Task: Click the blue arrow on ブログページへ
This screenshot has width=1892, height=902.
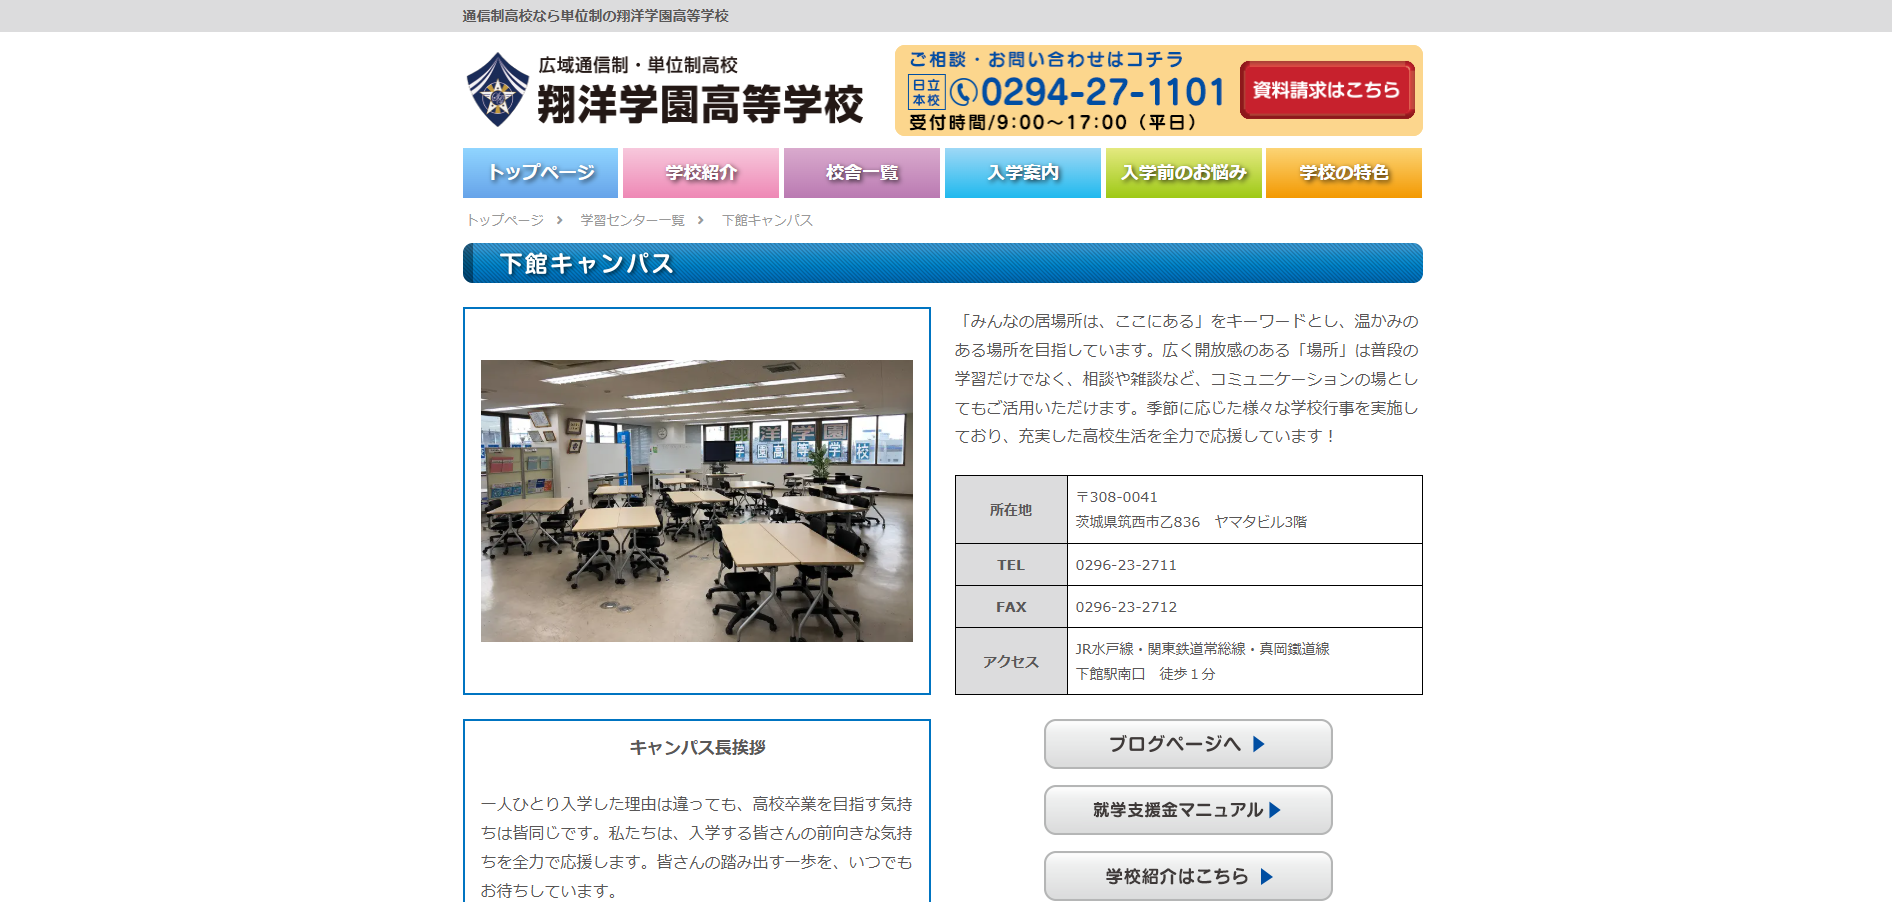Action: tap(1259, 744)
